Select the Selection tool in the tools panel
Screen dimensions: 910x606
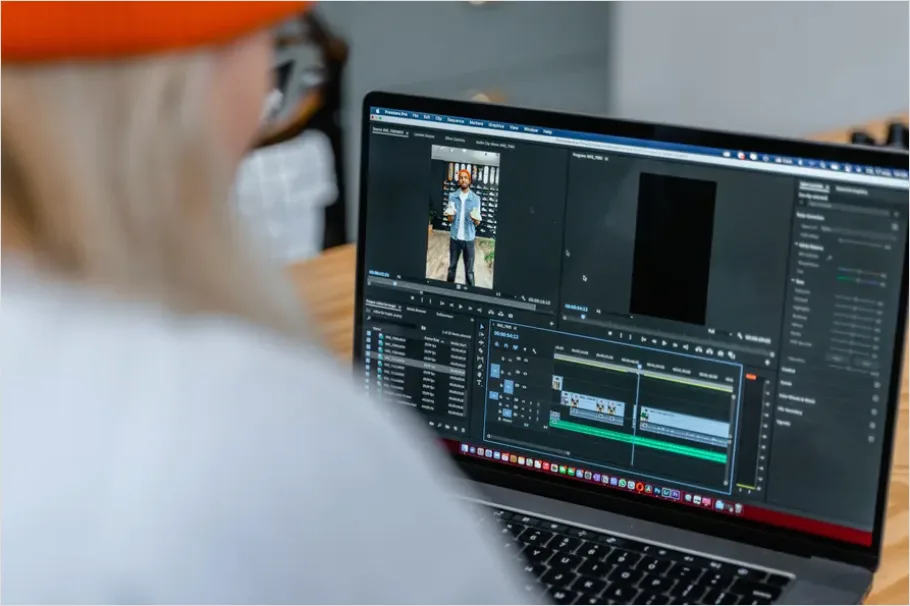pos(482,327)
